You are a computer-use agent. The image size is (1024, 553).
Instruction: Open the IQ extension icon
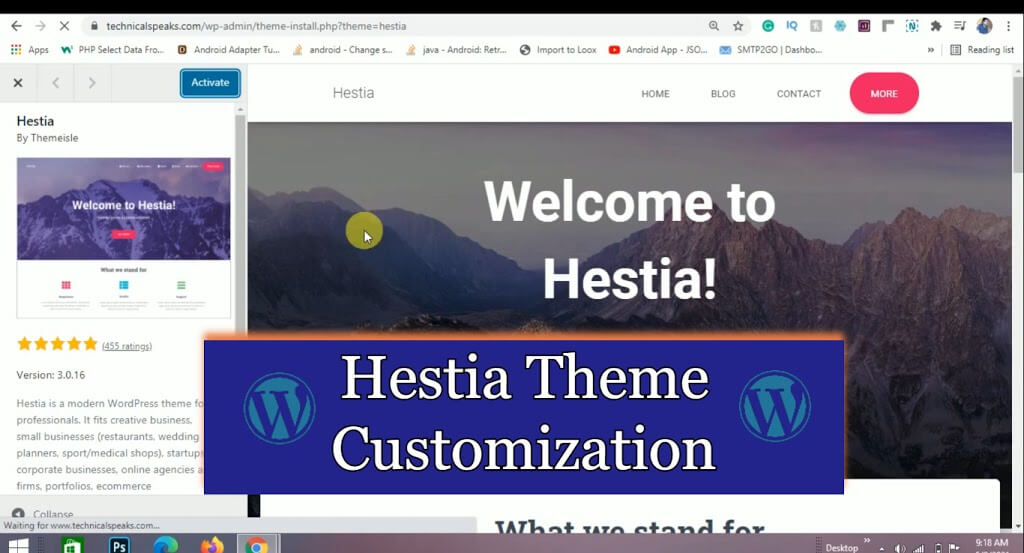click(792, 26)
